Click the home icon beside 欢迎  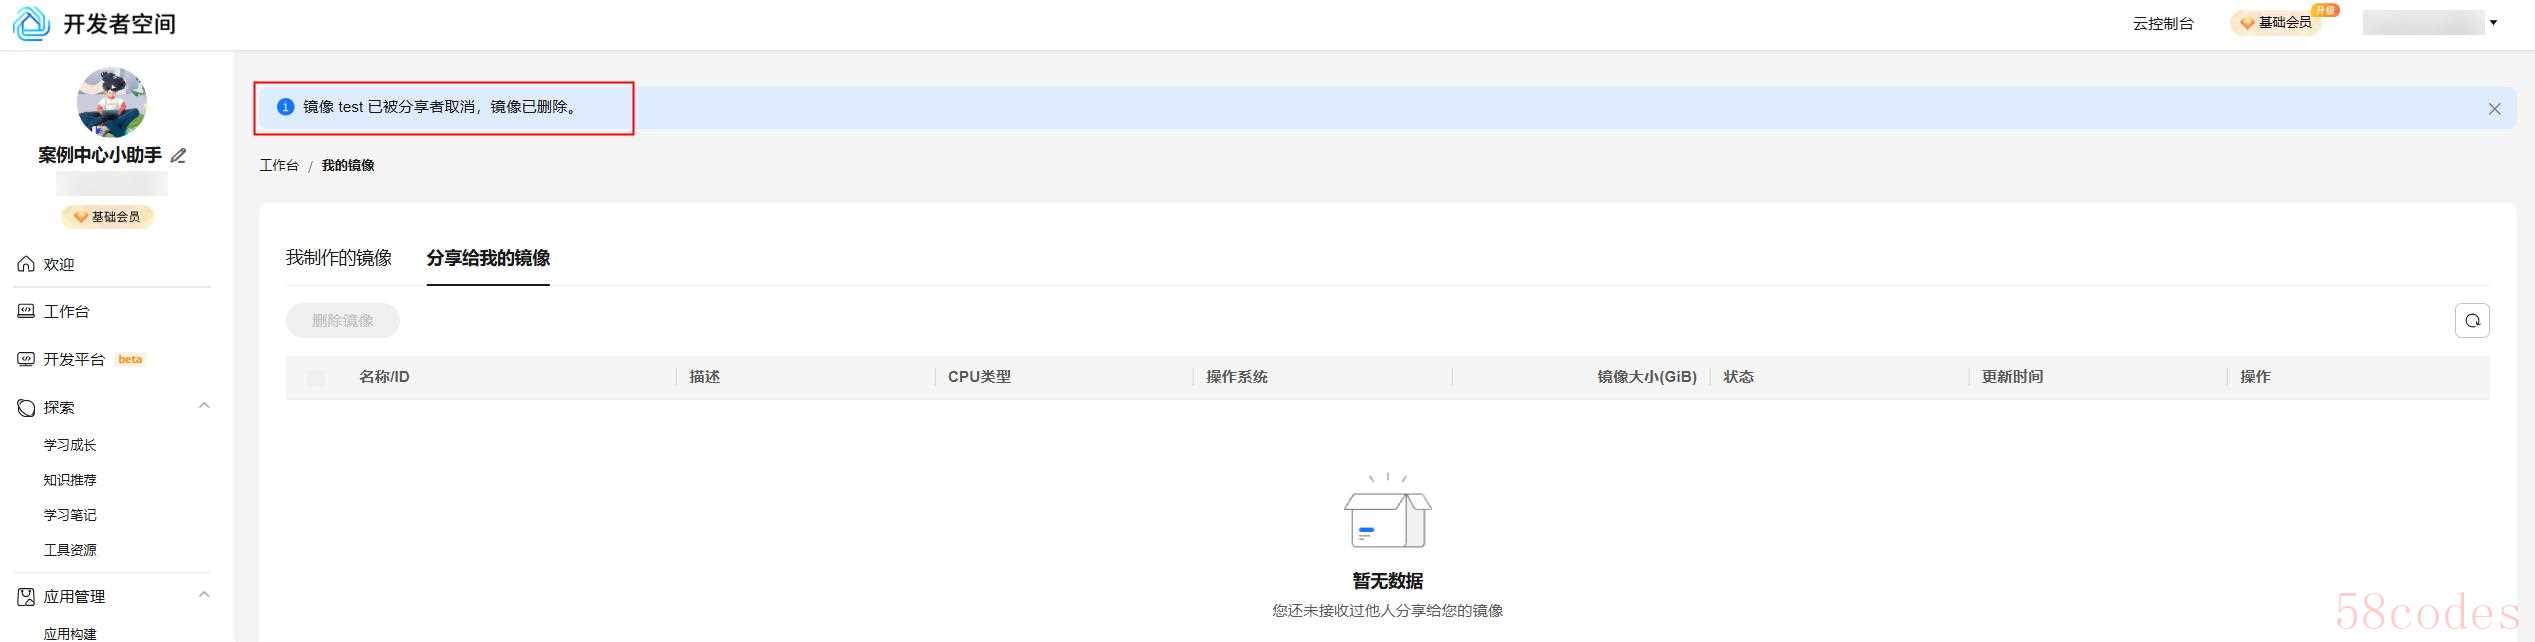26,264
